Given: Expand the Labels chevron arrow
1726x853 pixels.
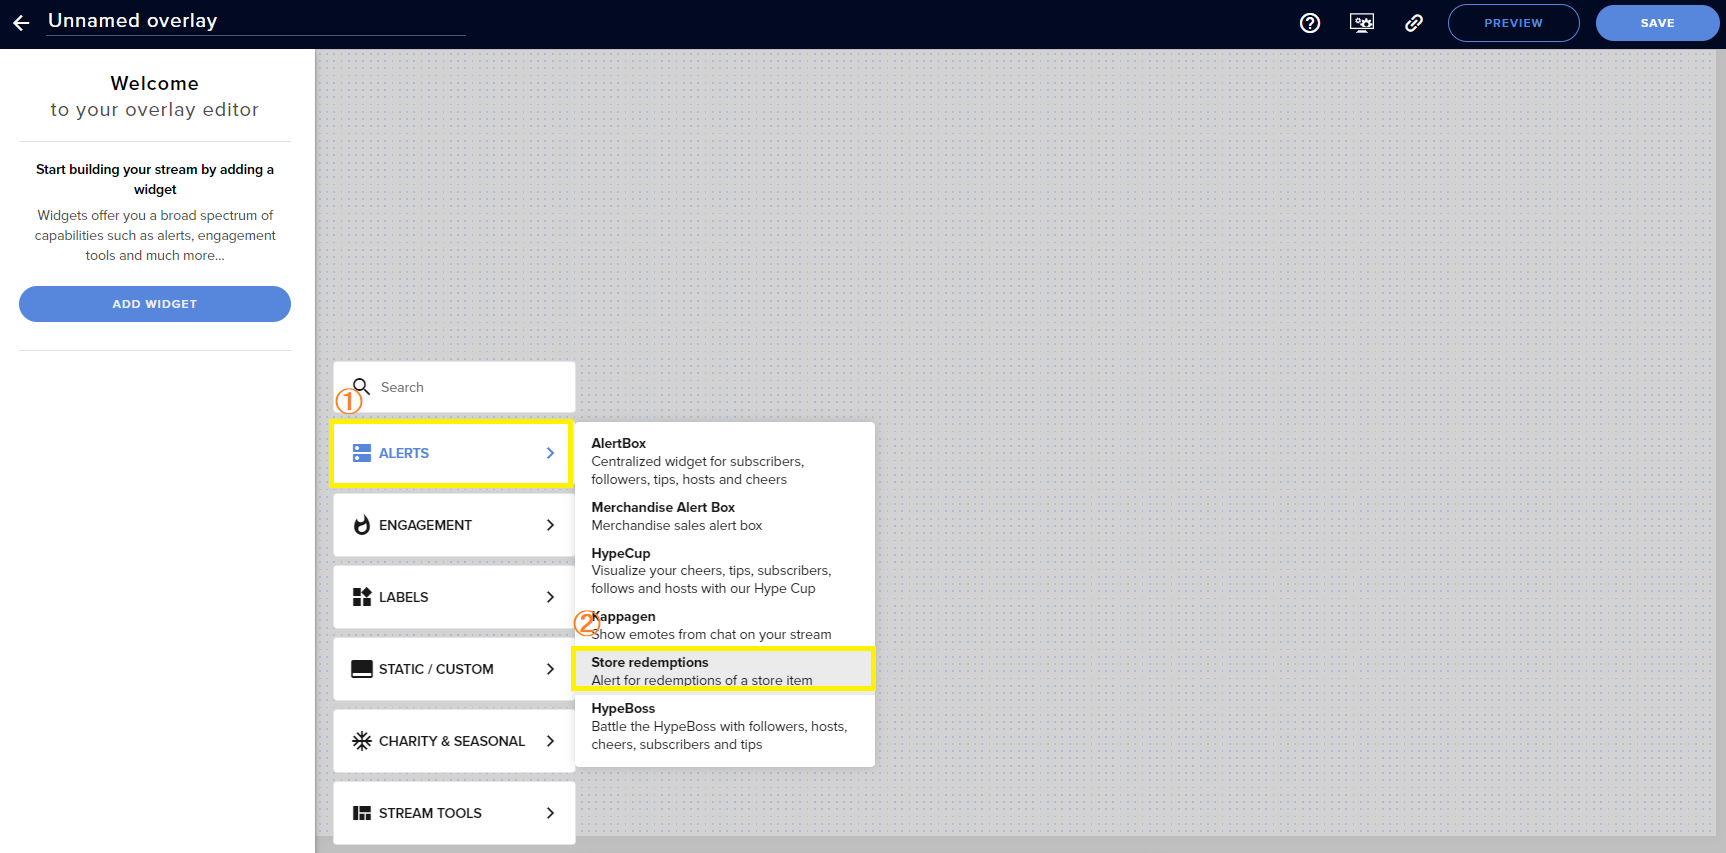Looking at the screenshot, I should (x=550, y=597).
